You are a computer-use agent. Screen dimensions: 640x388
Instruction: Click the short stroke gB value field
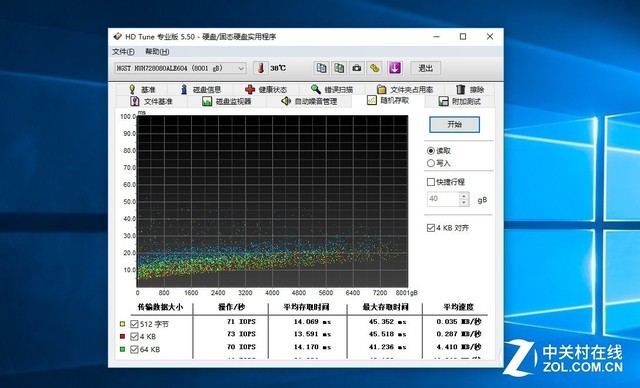tap(443, 199)
